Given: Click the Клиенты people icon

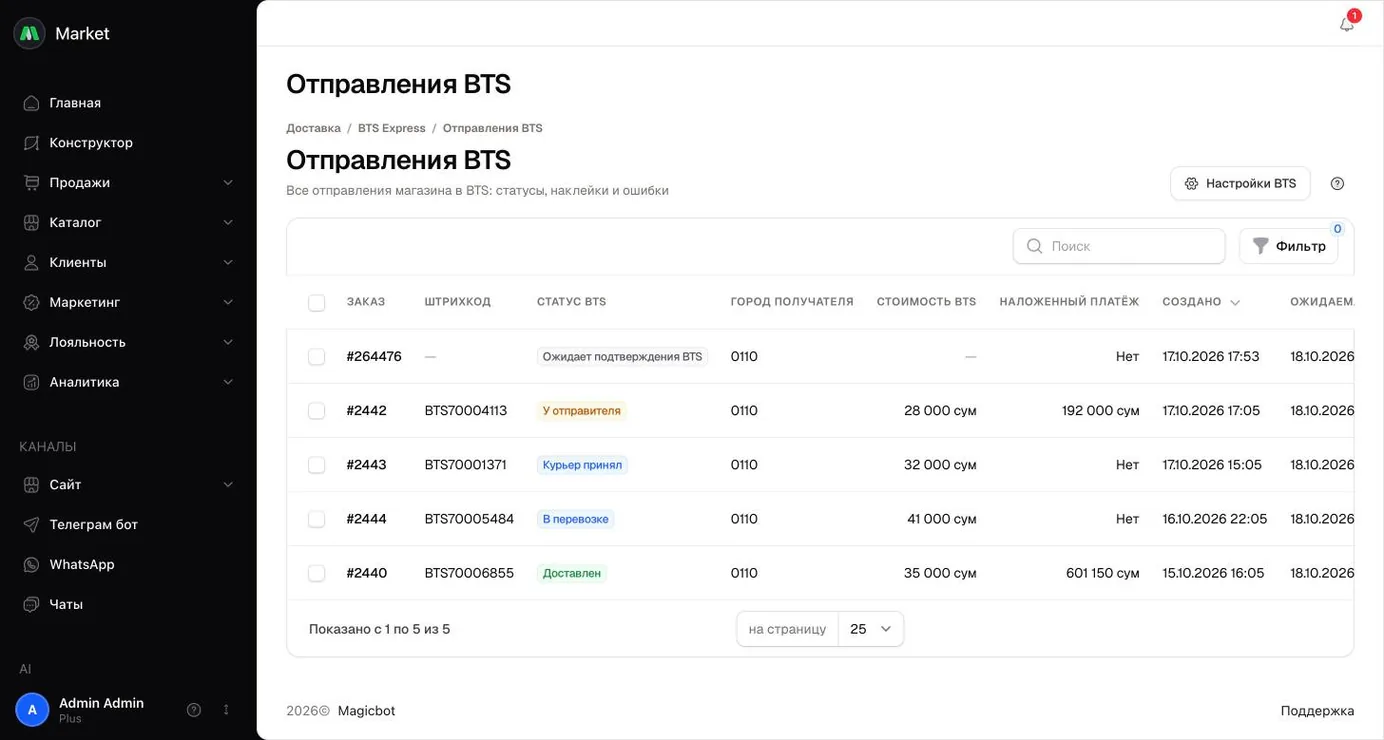Looking at the screenshot, I should click(31, 263).
